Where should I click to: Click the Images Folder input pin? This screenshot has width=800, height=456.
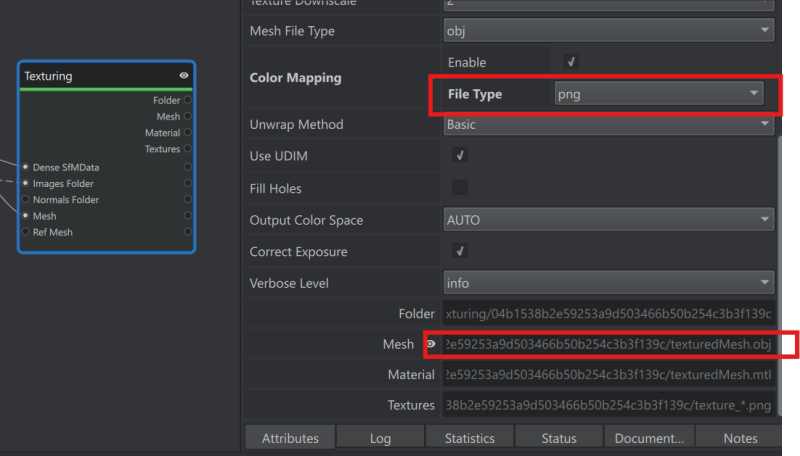25,183
